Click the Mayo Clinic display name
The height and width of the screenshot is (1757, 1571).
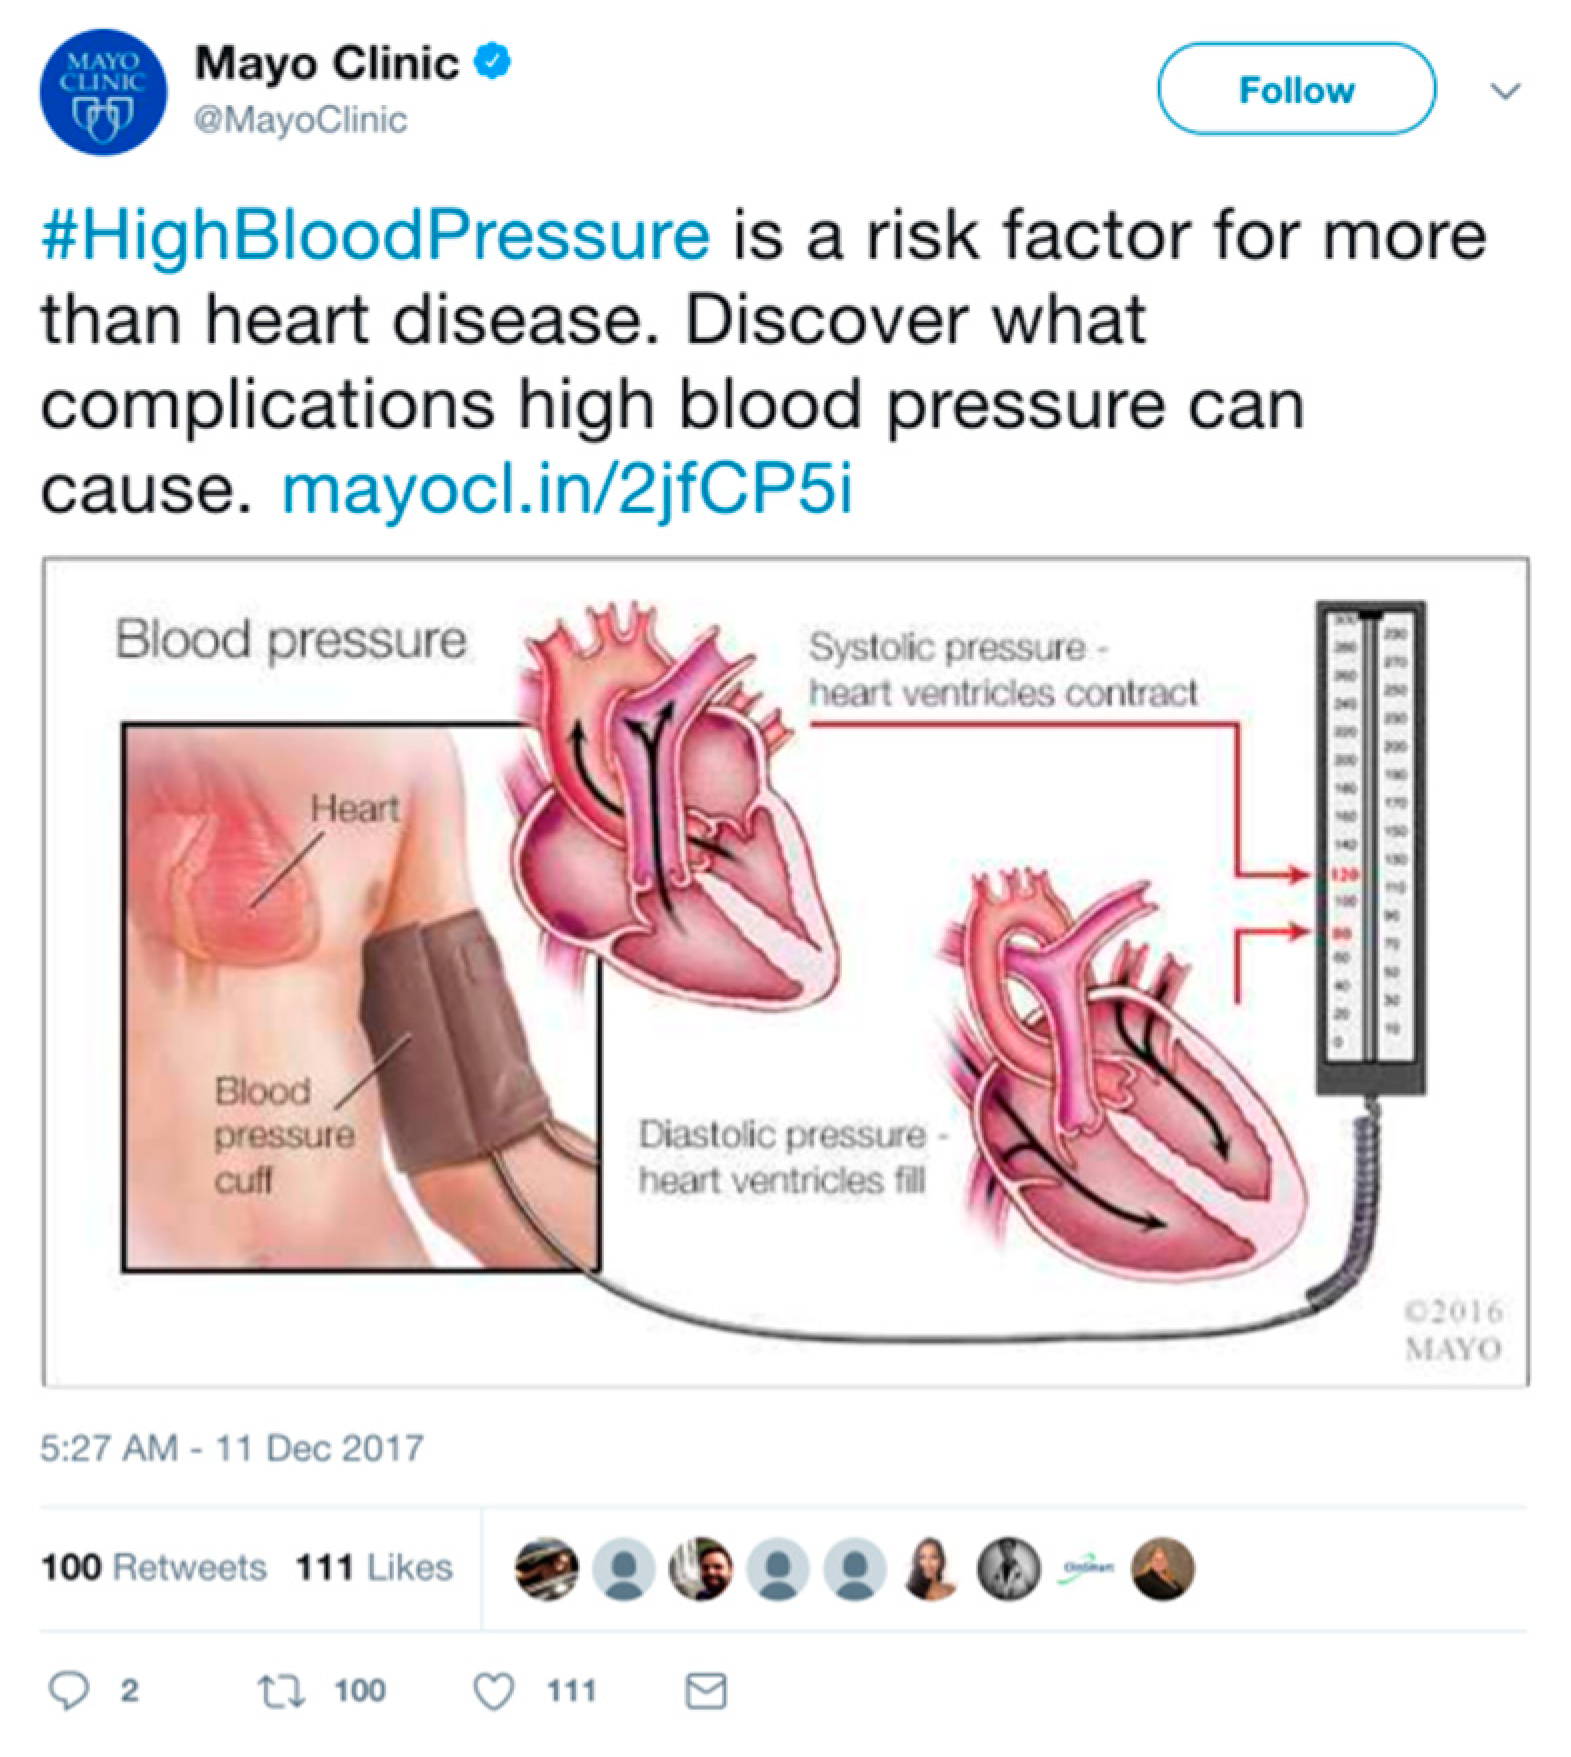[327, 63]
